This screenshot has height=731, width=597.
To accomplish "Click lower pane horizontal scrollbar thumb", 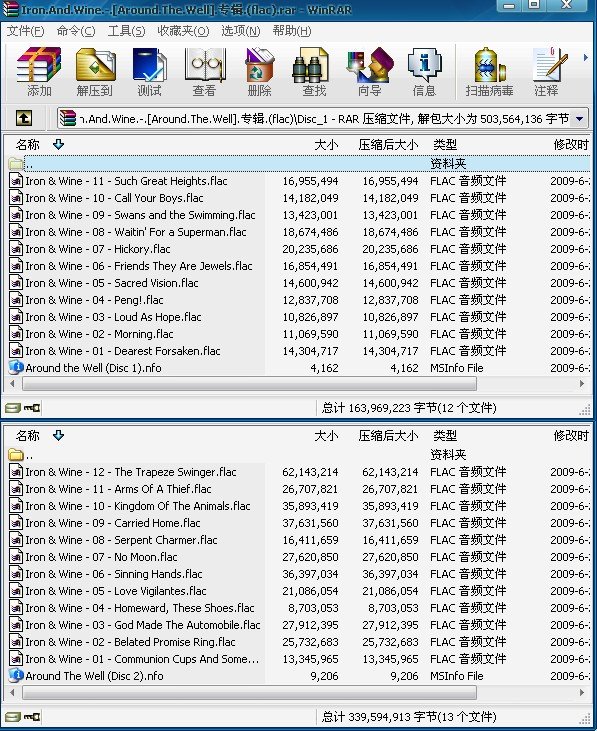I will [249, 692].
